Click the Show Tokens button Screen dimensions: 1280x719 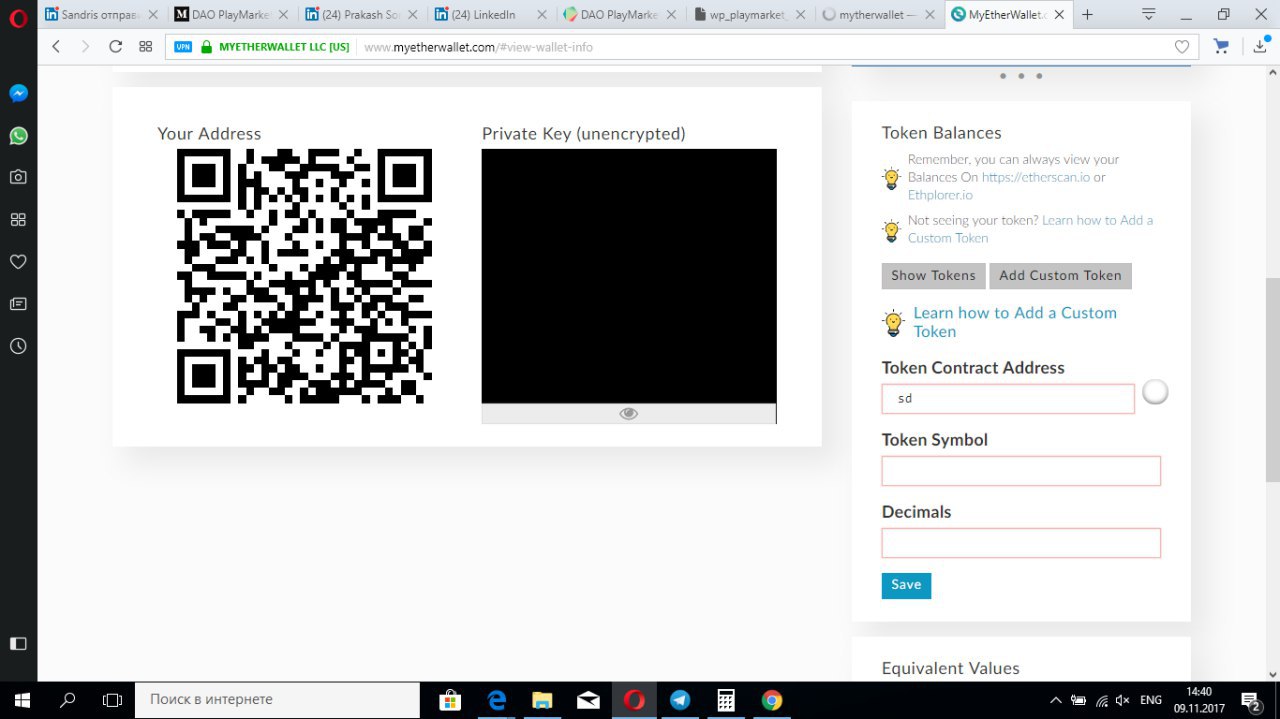pos(933,276)
